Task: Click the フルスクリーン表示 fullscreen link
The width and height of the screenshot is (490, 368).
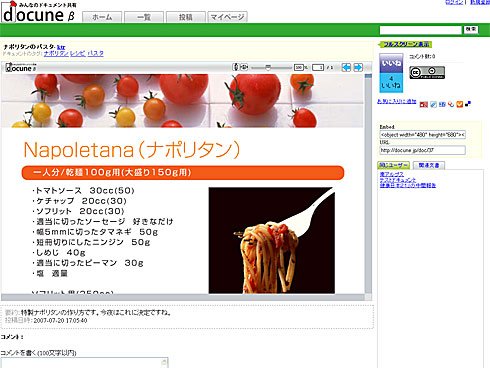Action: click(x=405, y=44)
